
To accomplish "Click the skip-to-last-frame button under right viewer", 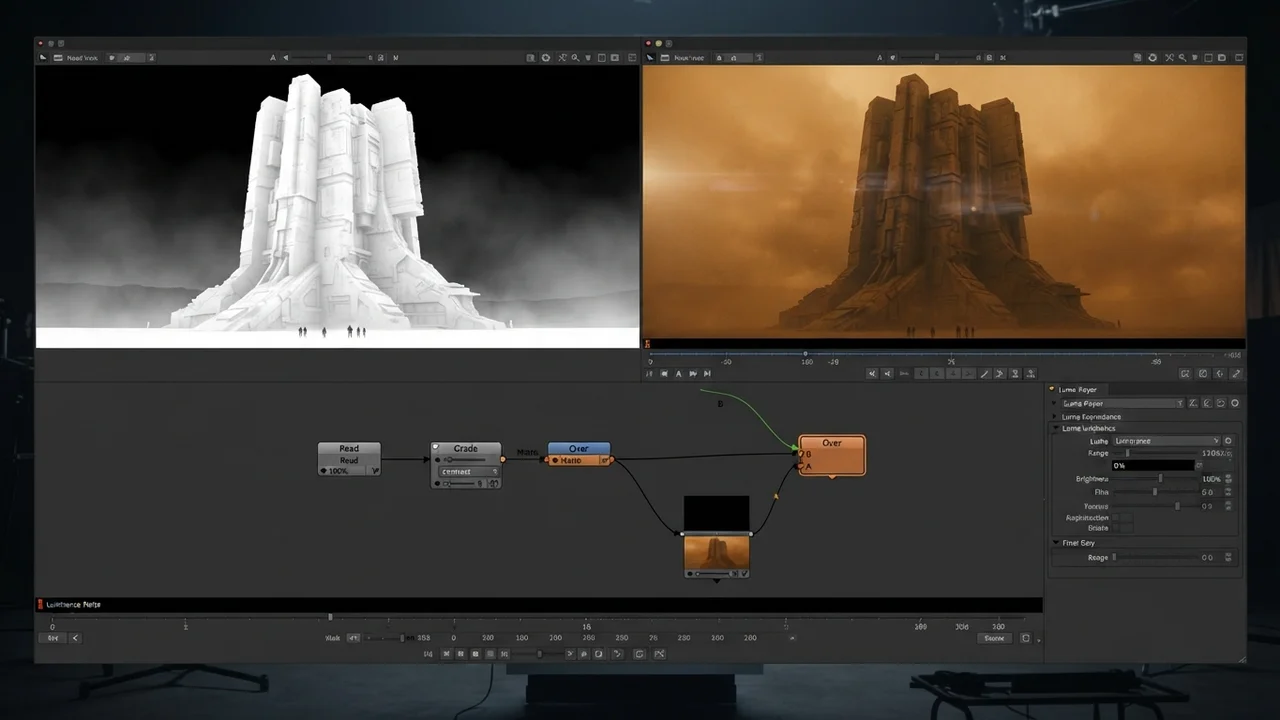I will (x=707, y=373).
